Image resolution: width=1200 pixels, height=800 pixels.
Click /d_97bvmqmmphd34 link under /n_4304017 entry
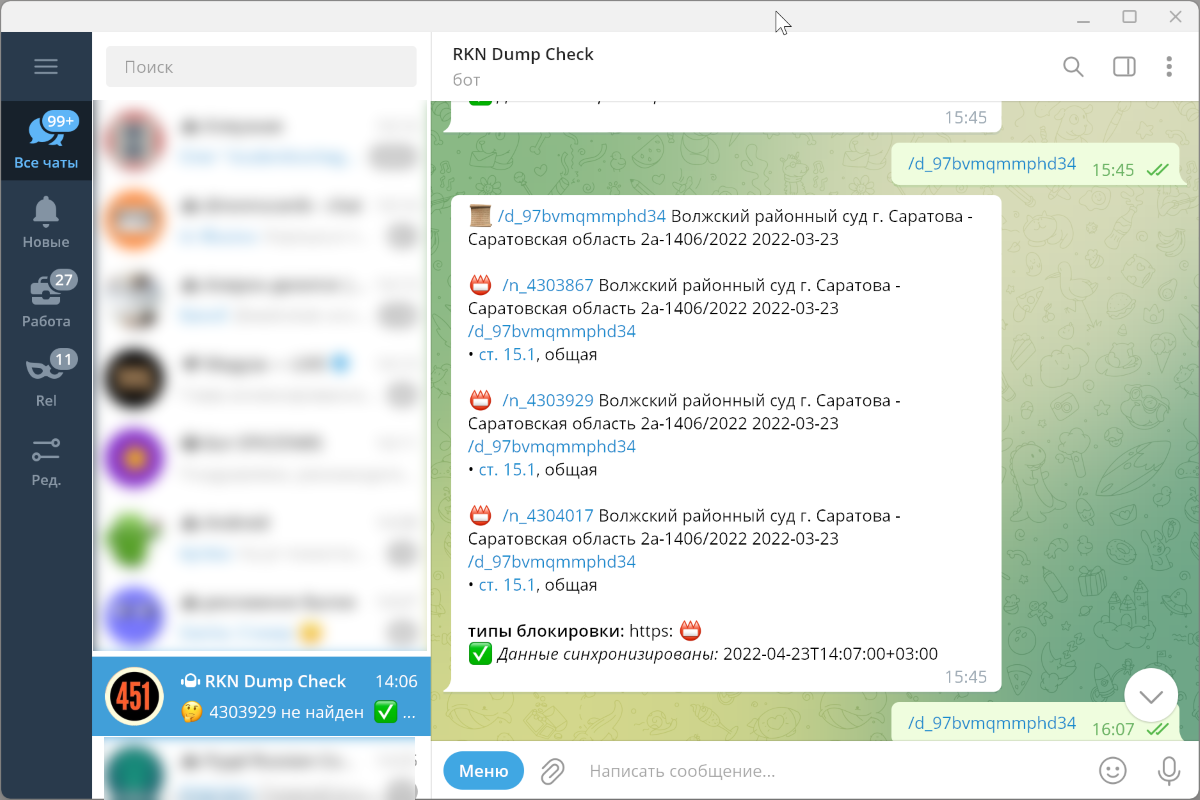pyautogui.click(x=552, y=562)
